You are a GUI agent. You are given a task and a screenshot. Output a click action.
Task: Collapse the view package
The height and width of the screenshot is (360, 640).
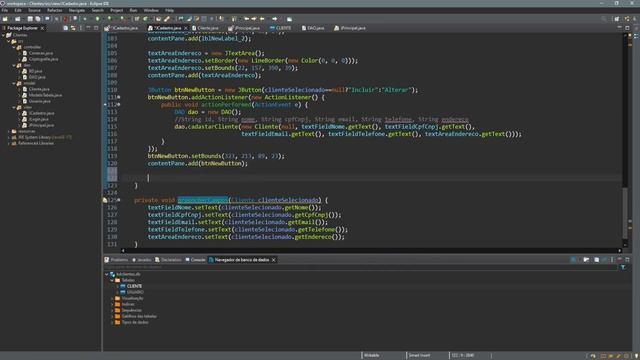pyautogui.click(x=14, y=107)
